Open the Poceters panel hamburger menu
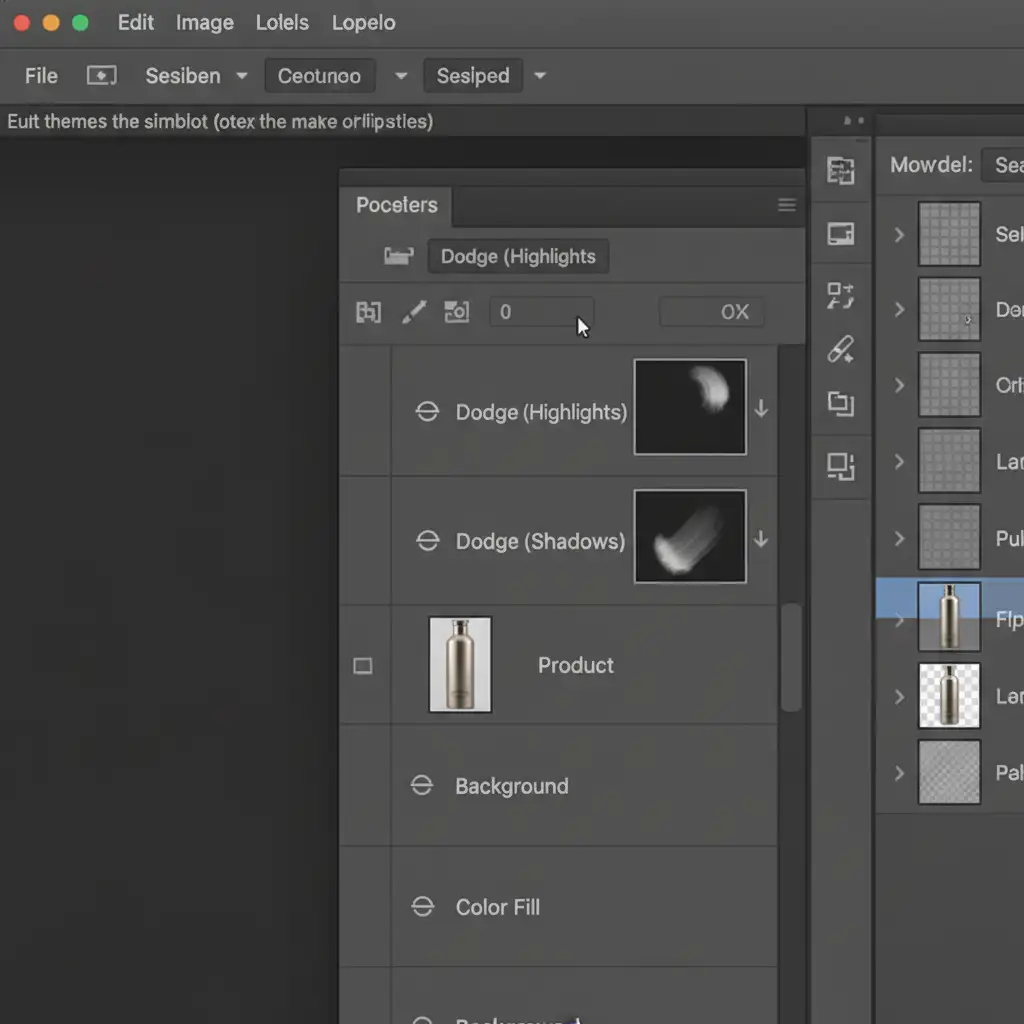The width and height of the screenshot is (1024, 1024). [x=787, y=205]
